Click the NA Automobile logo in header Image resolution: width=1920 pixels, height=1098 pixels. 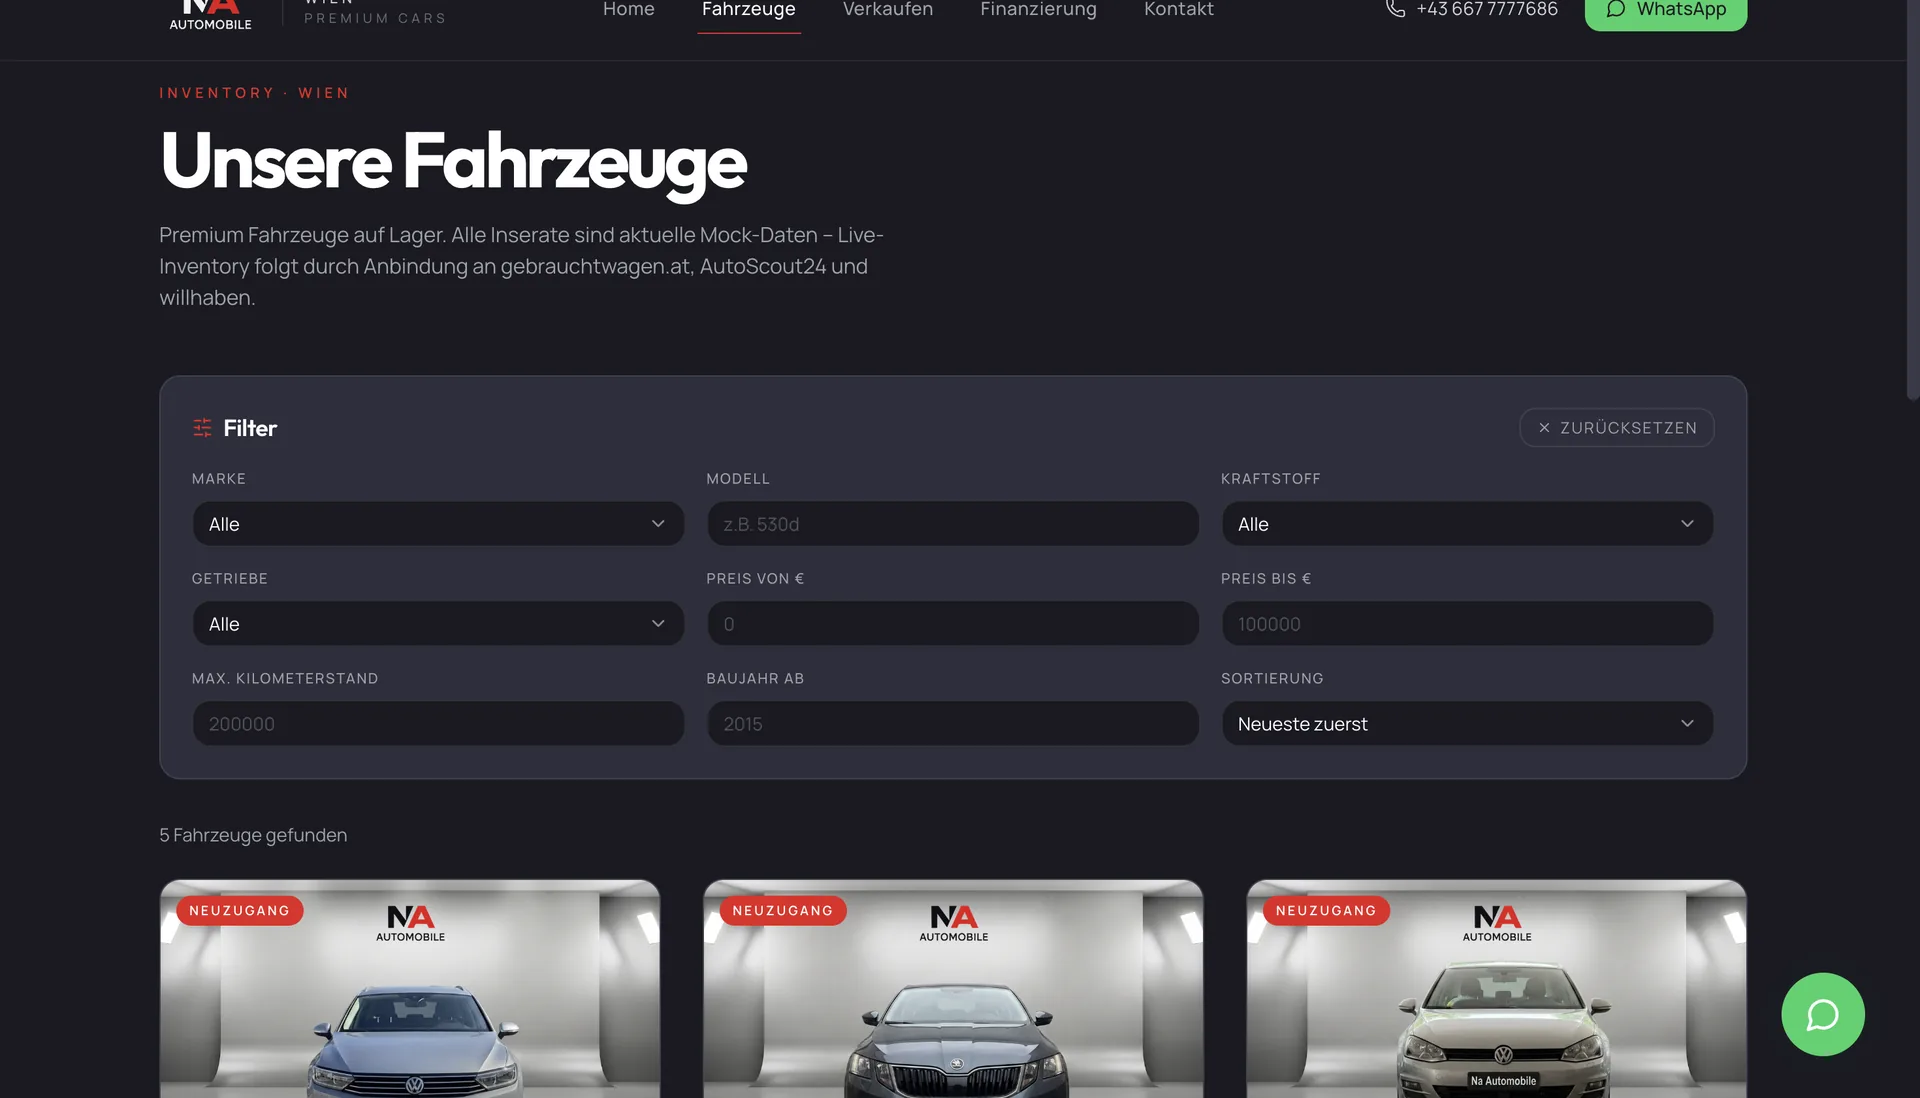pyautogui.click(x=211, y=15)
